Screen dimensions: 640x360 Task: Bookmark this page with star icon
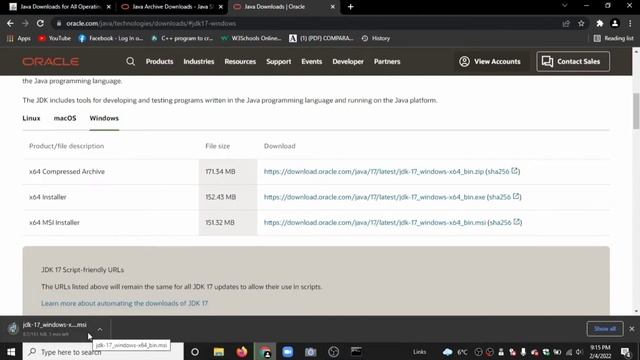coord(581,24)
